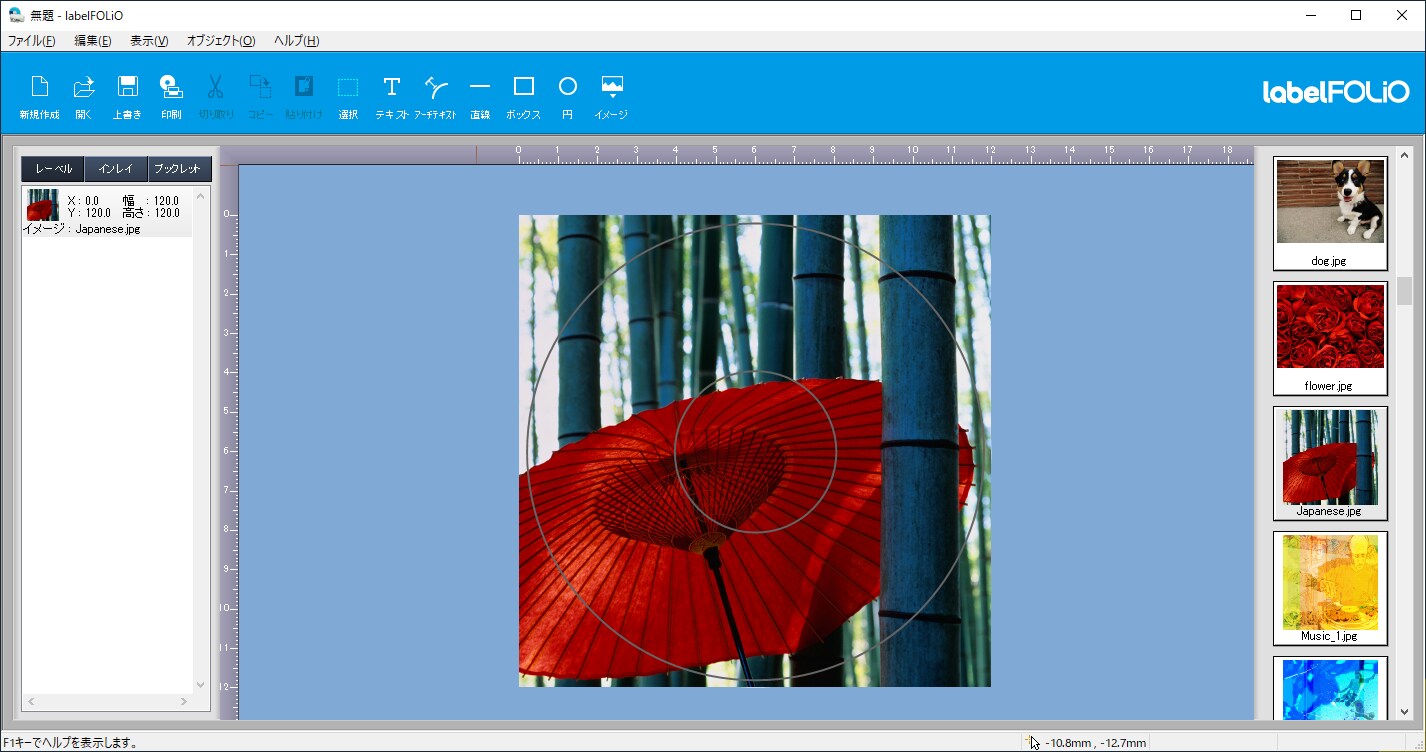Click the object list scroll up arrow
The image size is (1426, 752).
[200, 196]
